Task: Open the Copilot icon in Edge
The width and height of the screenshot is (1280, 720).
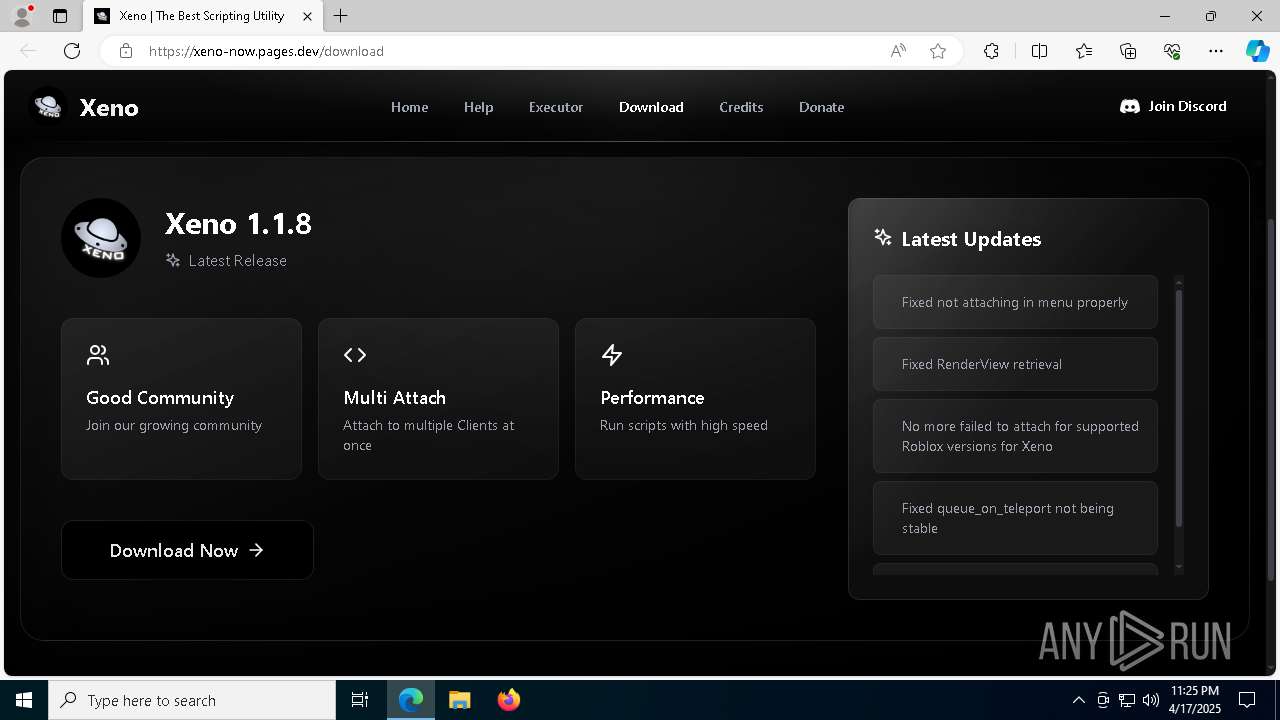Action: (1257, 51)
